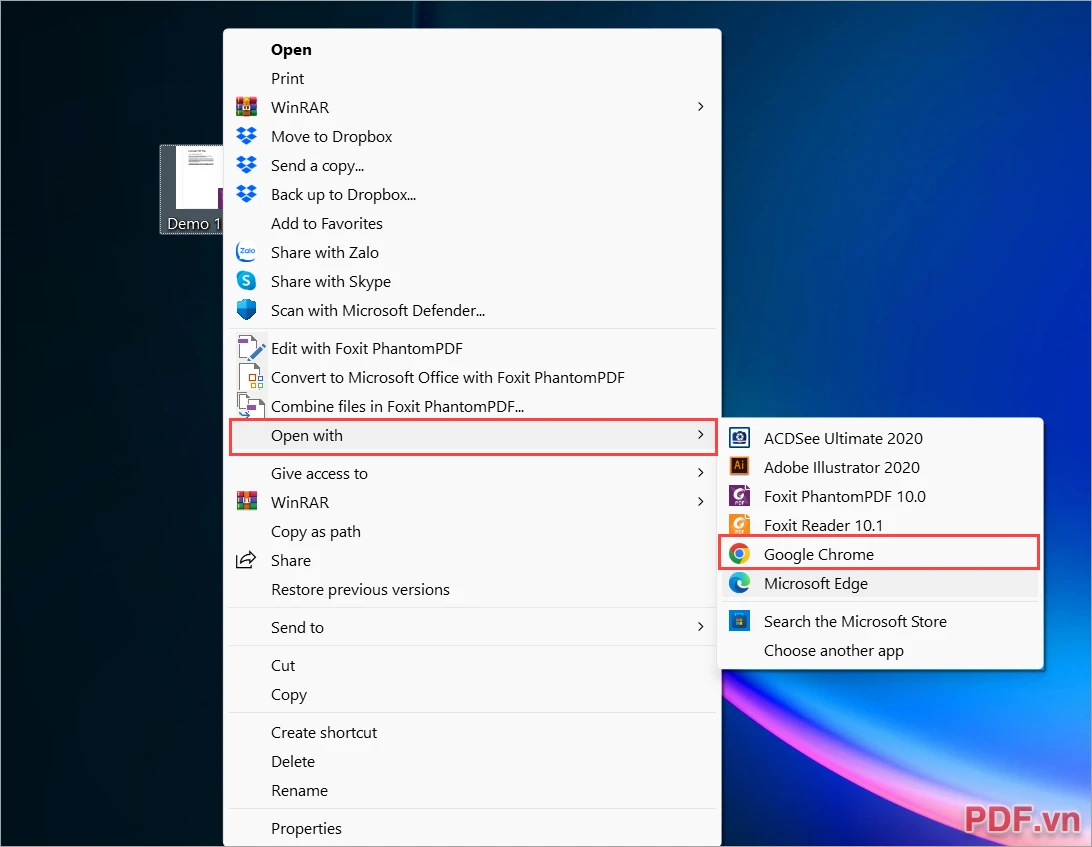Choose Convert to Microsoft Office with Foxit PhantomPDF
Image resolution: width=1092 pixels, height=847 pixels.
[472, 378]
